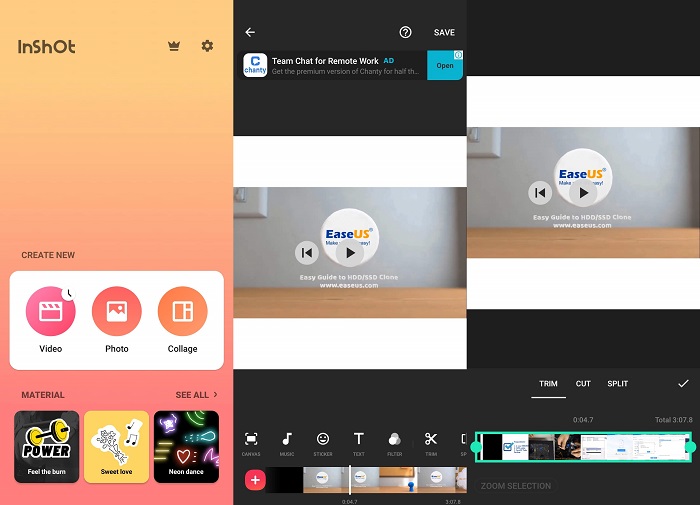Switch to the CUT tab
700x505 pixels.
point(583,384)
